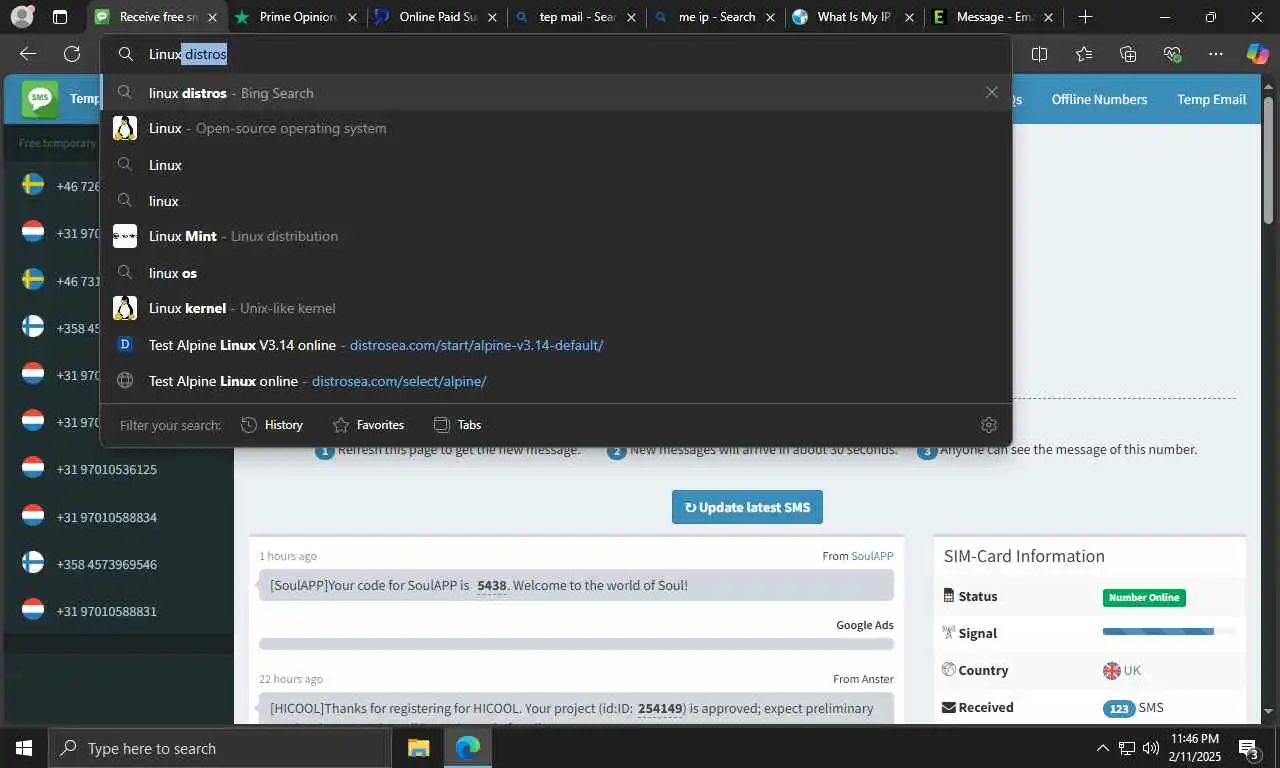This screenshot has width=1280, height=768.
Task: Filter search by Favorites
Action: tap(368, 425)
